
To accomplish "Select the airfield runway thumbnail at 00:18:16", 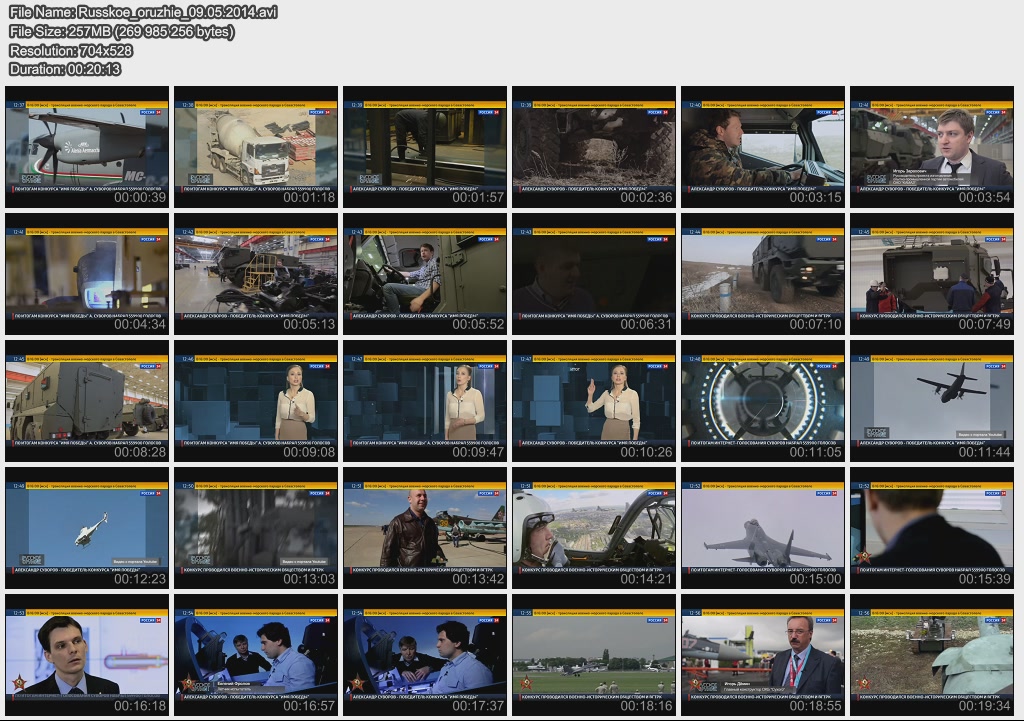I will 594,655.
